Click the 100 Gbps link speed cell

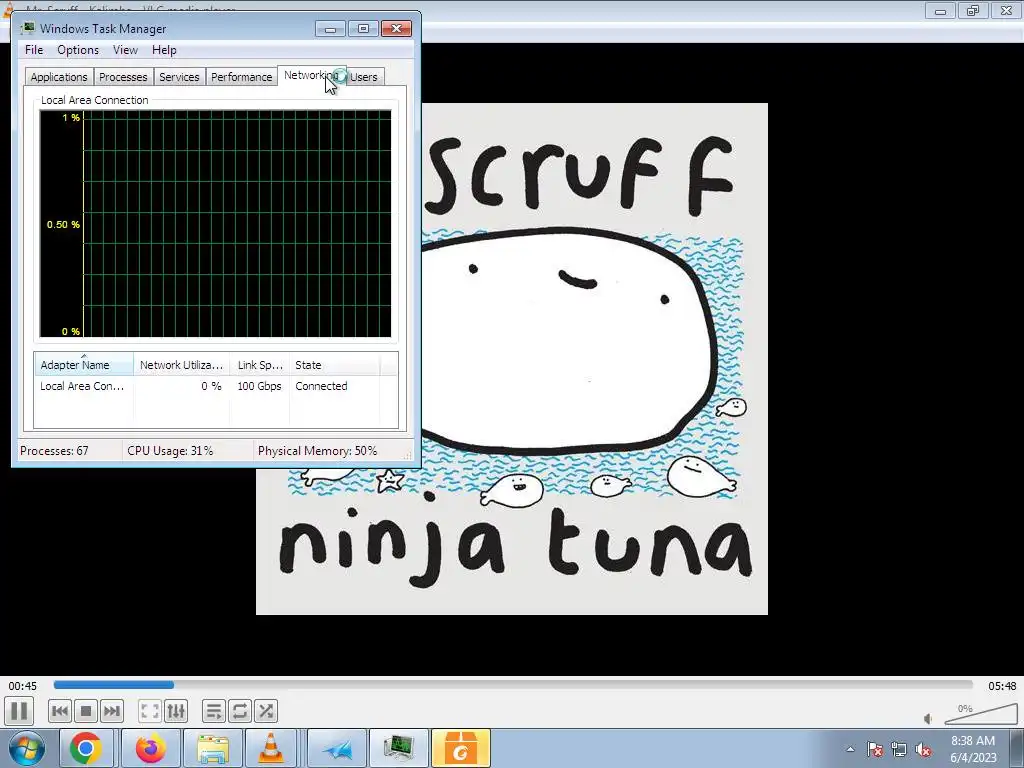click(x=259, y=386)
